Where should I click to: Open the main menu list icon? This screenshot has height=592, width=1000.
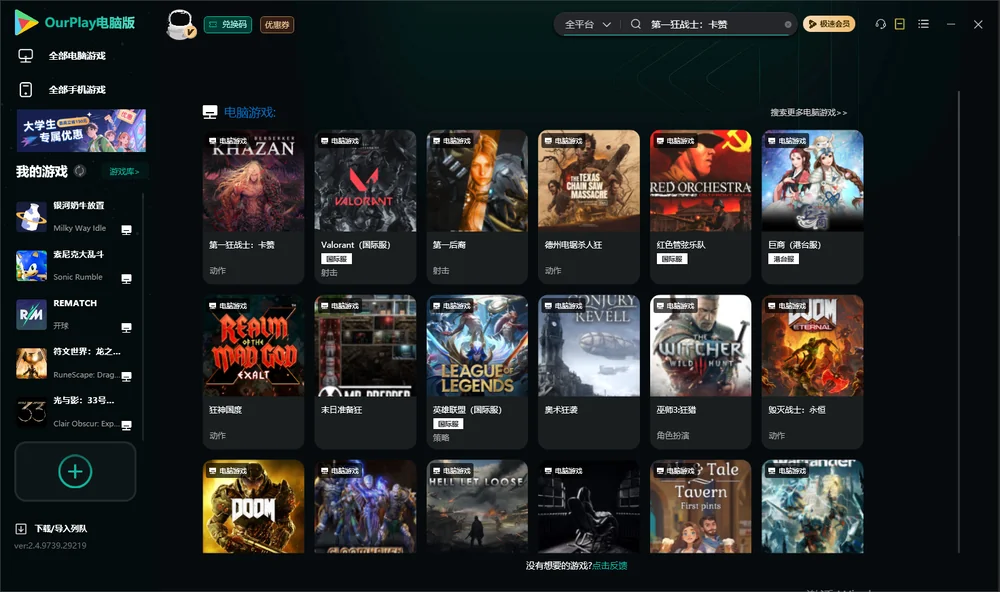point(923,24)
